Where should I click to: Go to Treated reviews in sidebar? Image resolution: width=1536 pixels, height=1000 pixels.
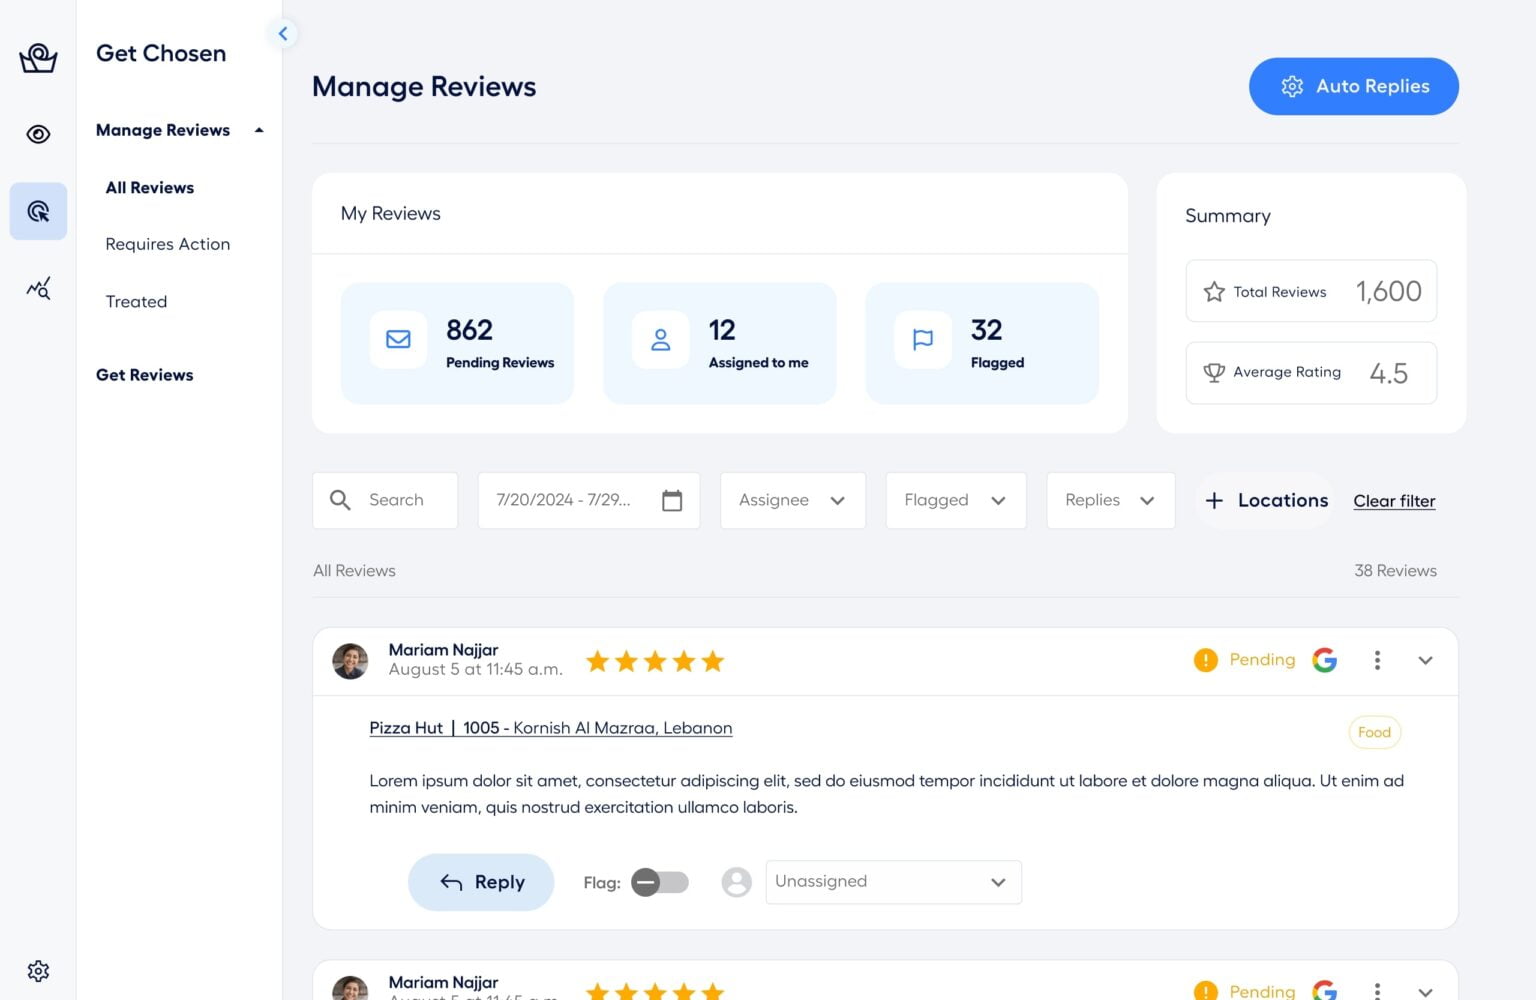click(136, 302)
